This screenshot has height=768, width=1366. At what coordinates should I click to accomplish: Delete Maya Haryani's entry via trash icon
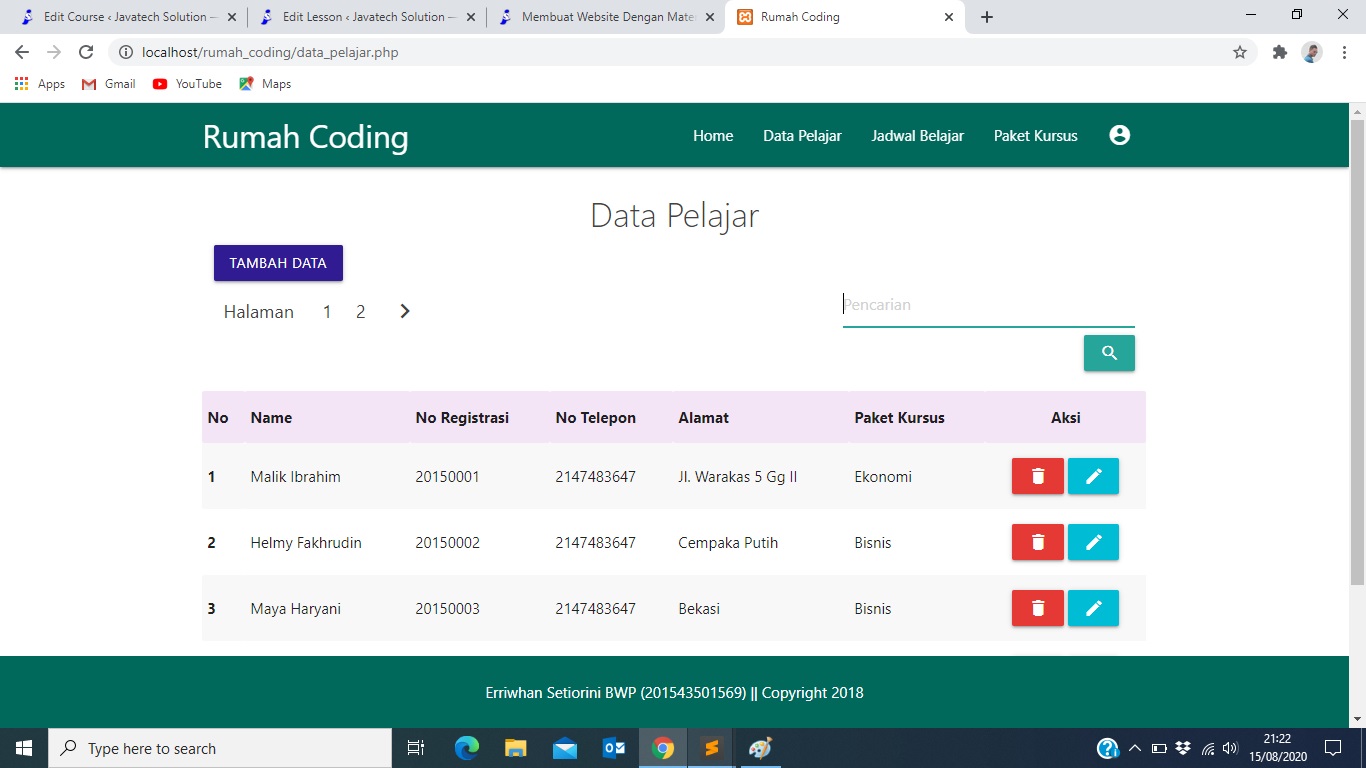click(x=1037, y=608)
